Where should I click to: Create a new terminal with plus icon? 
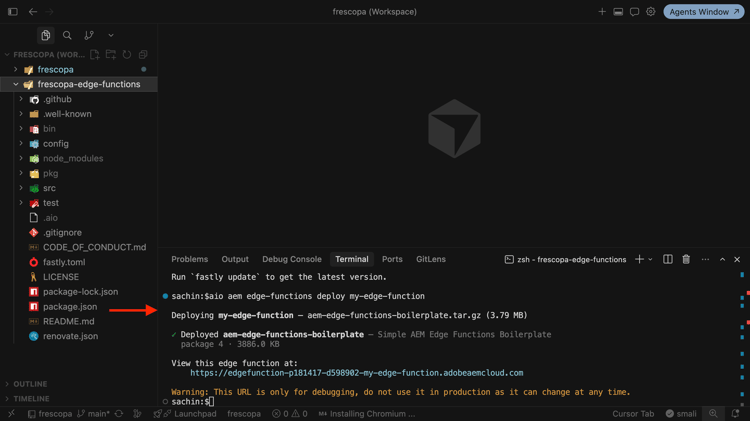click(x=639, y=259)
